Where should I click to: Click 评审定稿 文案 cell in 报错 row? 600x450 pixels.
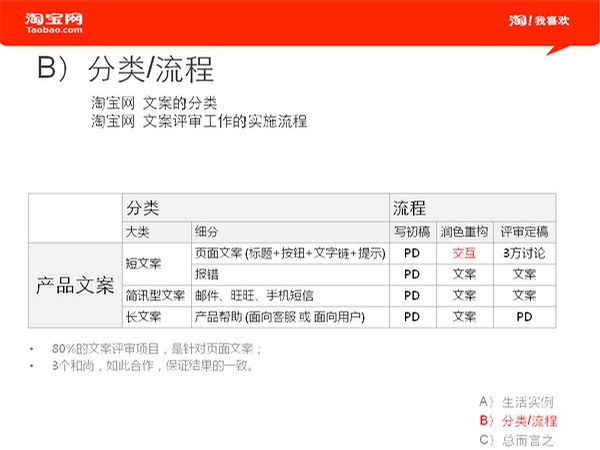coord(524,274)
